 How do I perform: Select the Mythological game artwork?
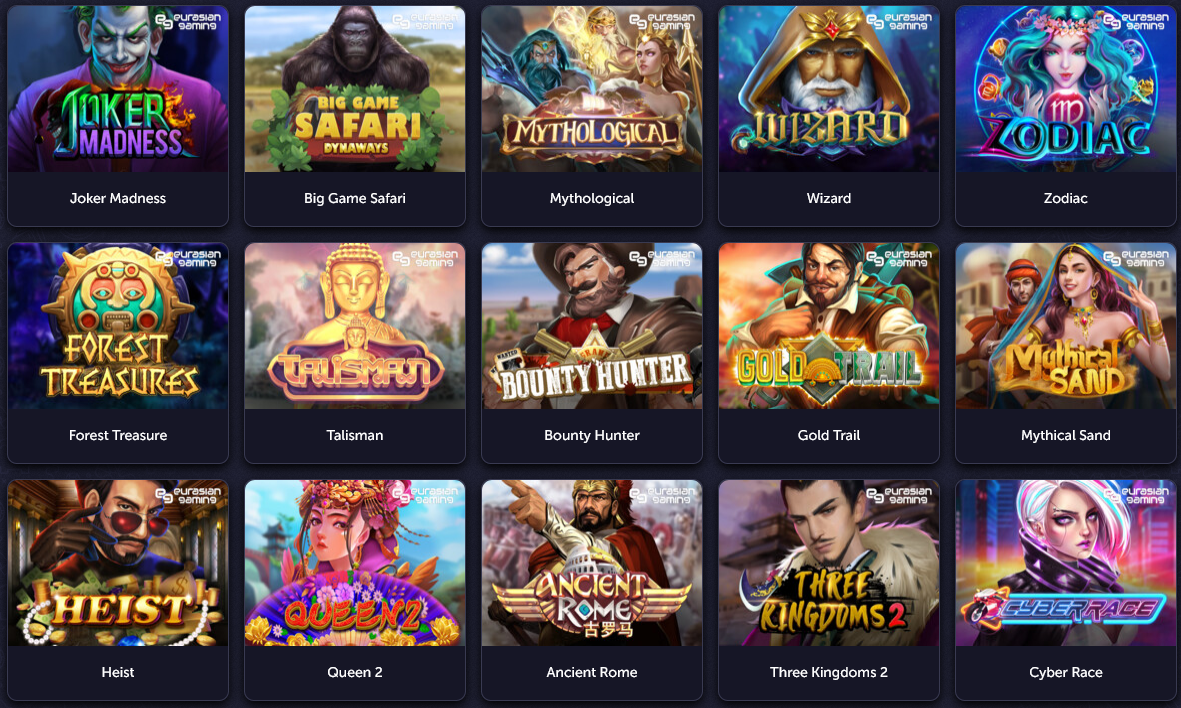(592, 89)
